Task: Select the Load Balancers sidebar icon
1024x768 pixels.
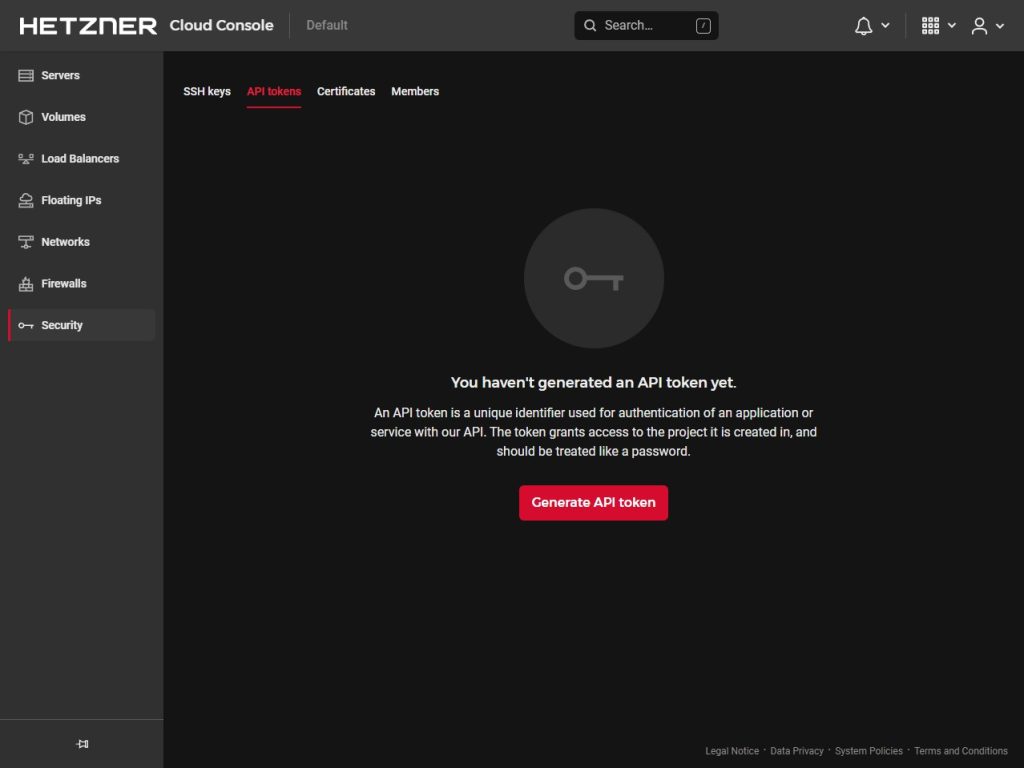Action: coord(26,159)
